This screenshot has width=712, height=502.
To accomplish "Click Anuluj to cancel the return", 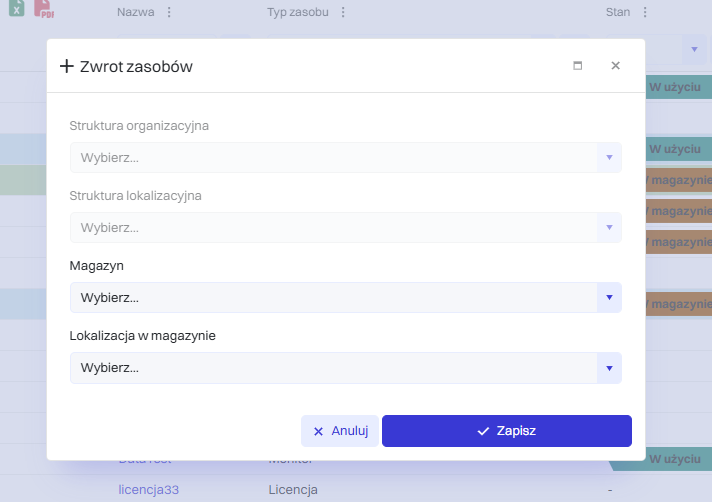I will 340,431.
